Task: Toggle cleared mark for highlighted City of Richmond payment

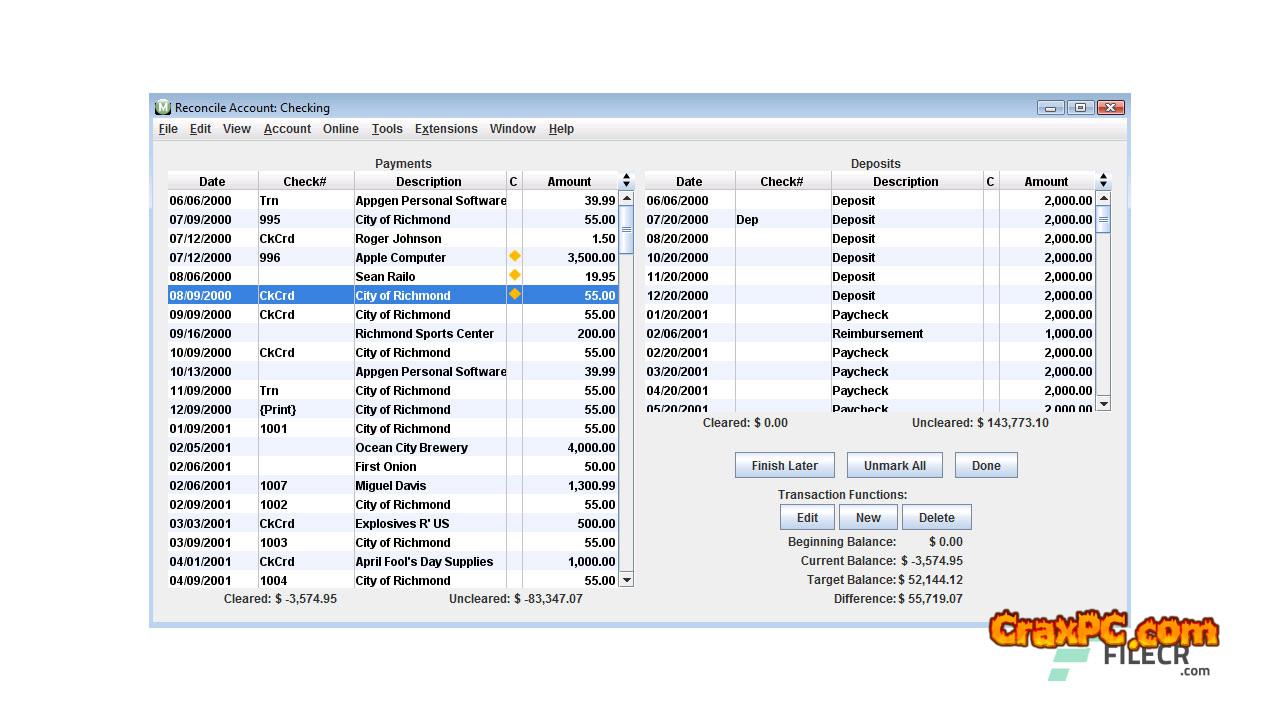Action: pos(514,295)
